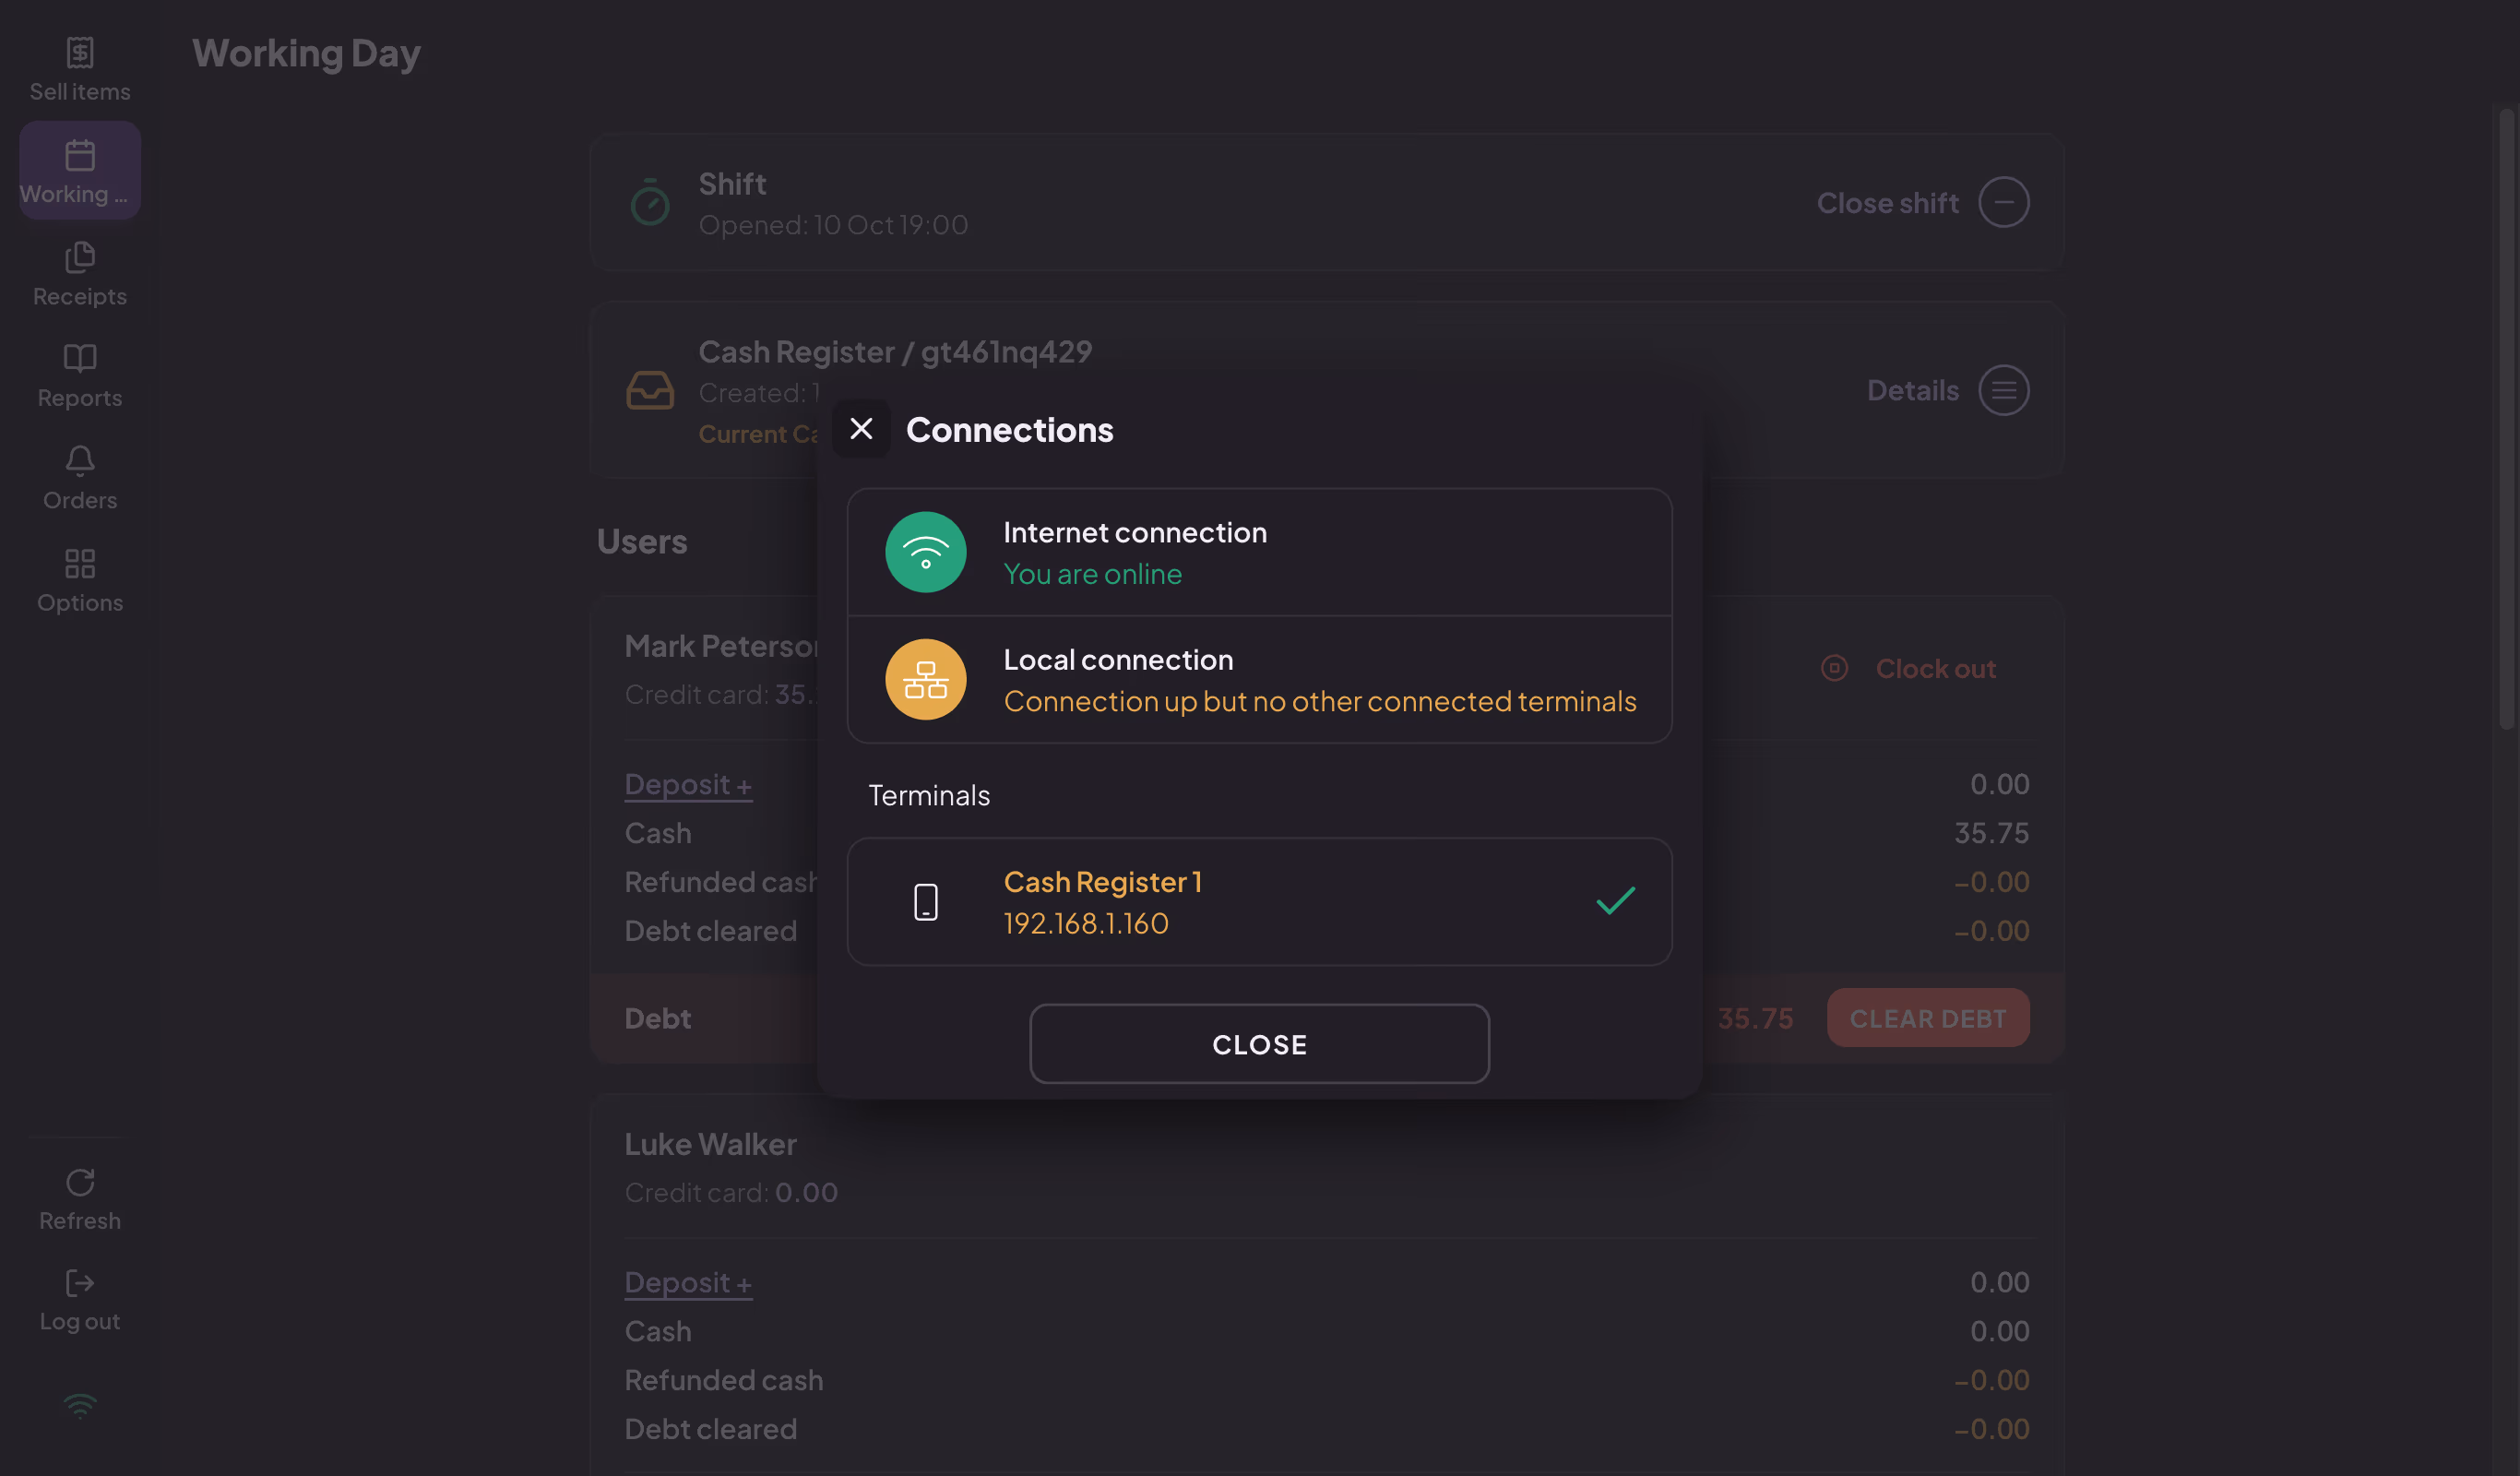Image resolution: width=2520 pixels, height=1476 pixels.
Task: Go to Receipts in the sidebar
Action: pyautogui.click(x=80, y=275)
